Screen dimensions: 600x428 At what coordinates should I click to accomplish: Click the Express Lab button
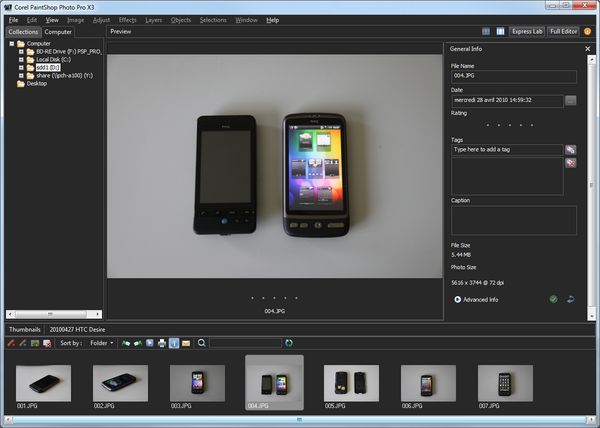(x=527, y=32)
